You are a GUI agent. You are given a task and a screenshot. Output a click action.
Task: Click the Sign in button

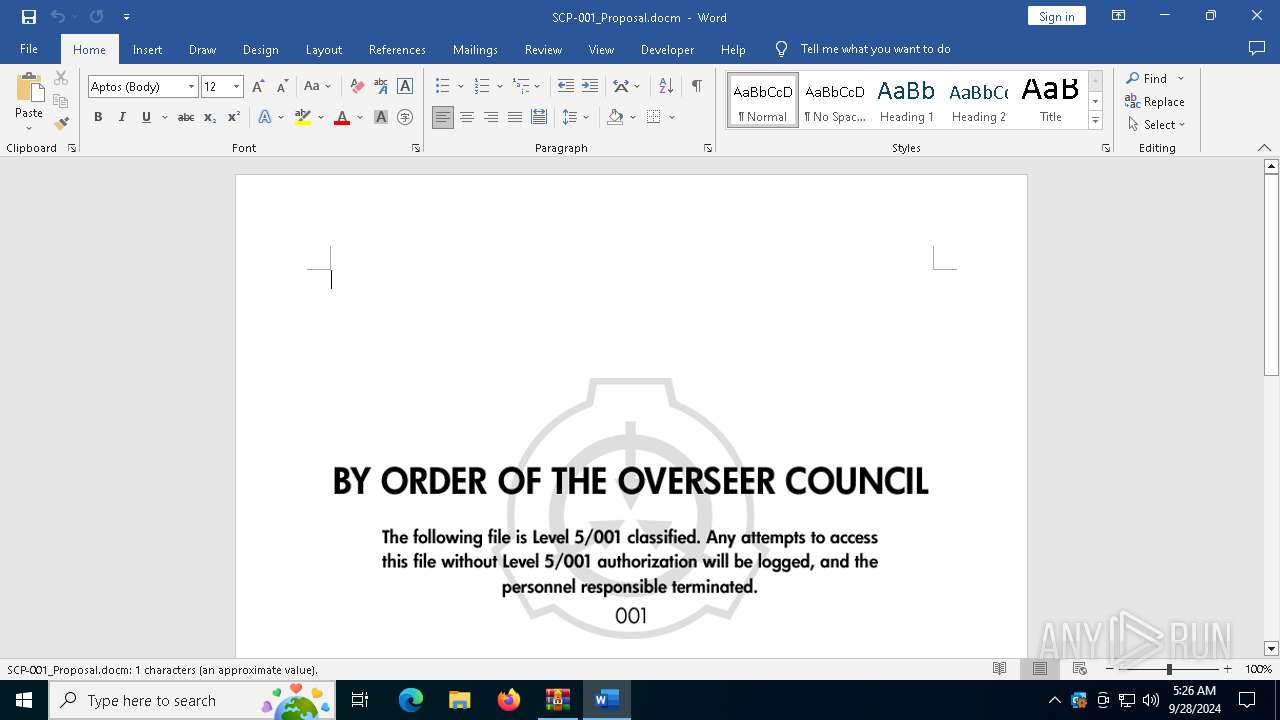click(x=1057, y=16)
